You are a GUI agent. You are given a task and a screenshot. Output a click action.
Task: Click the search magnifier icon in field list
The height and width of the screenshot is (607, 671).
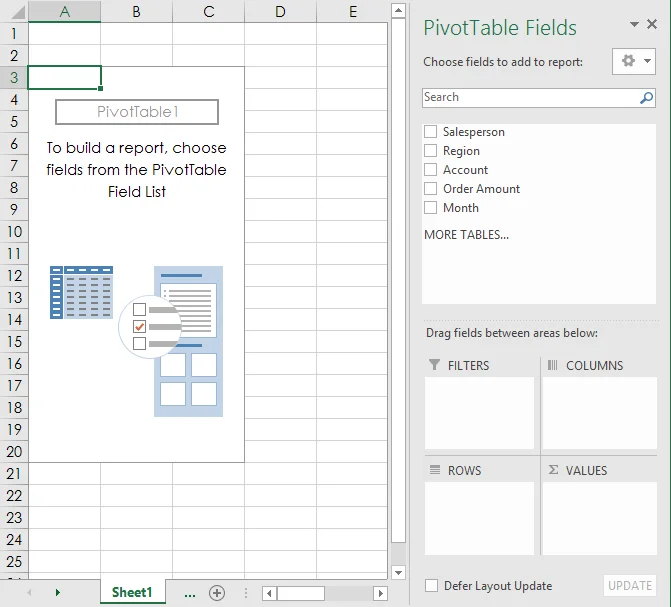point(646,98)
